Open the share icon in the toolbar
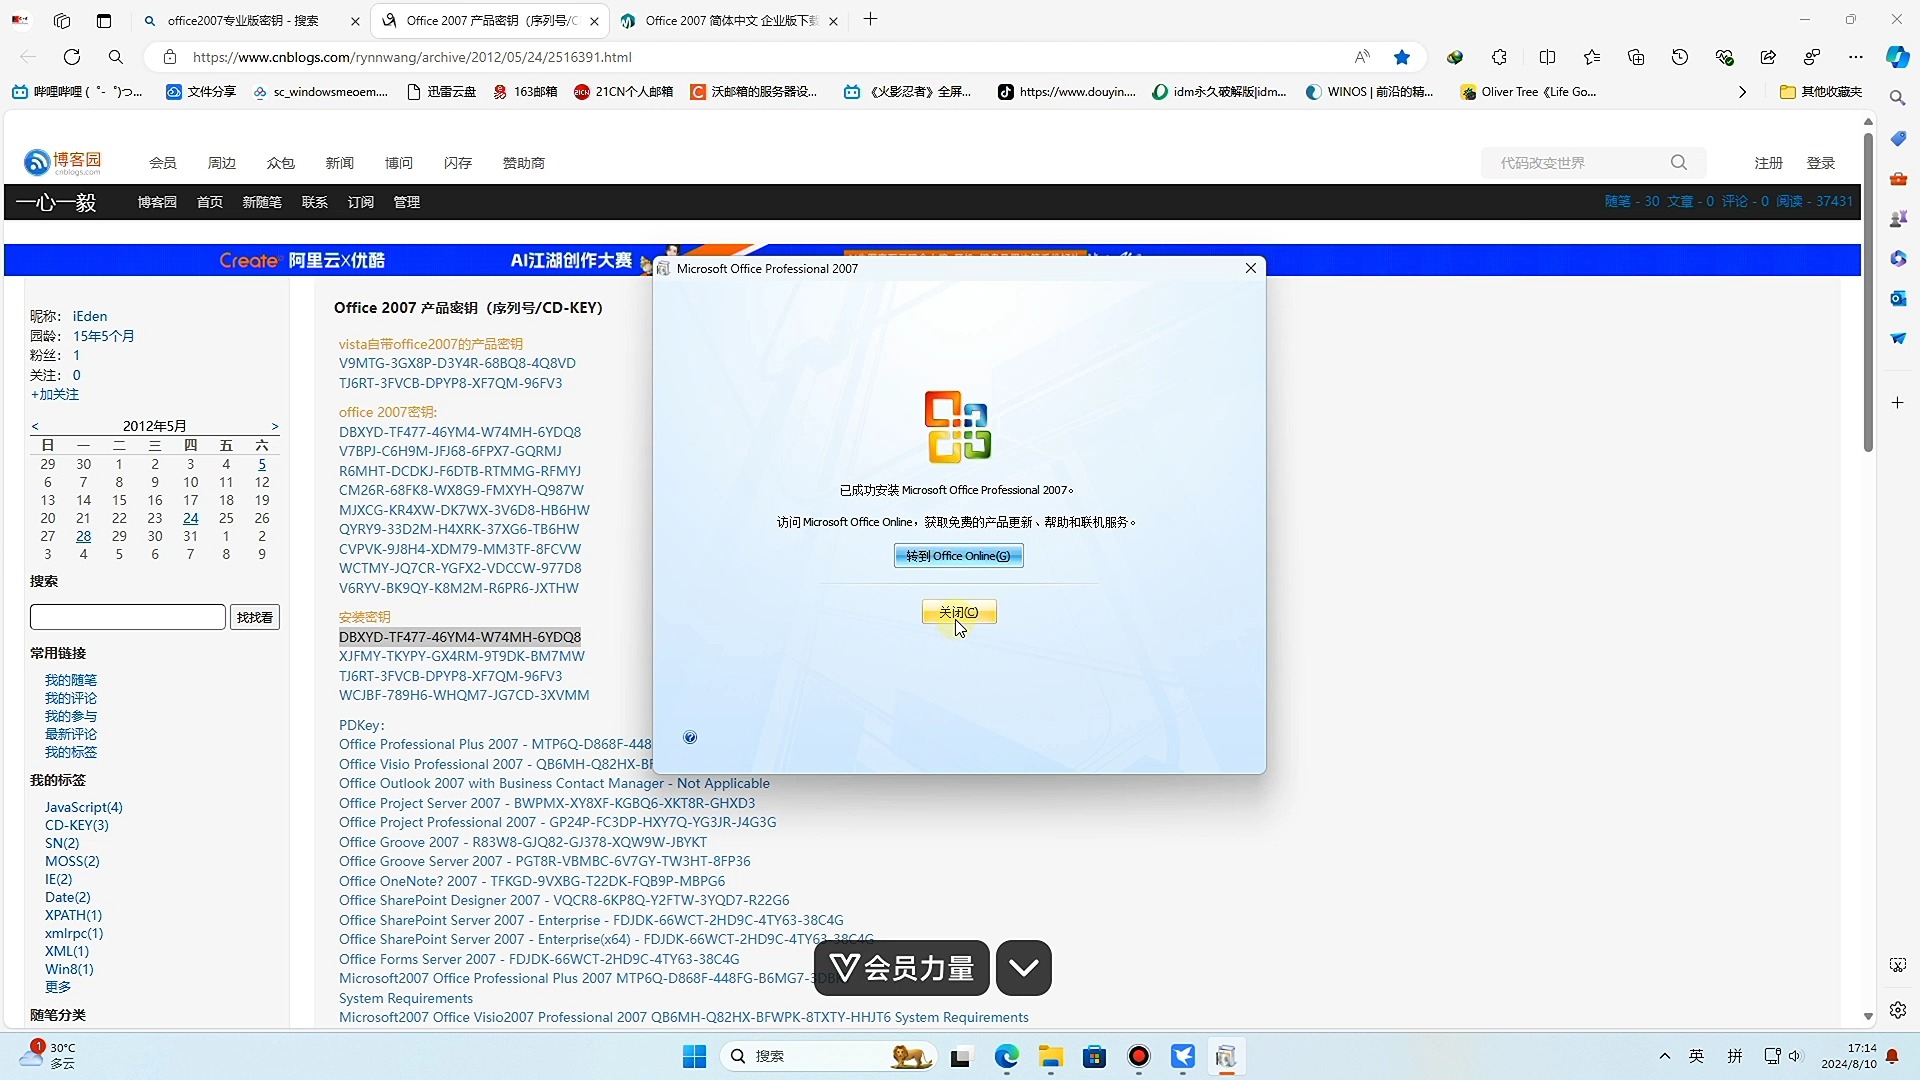This screenshot has width=1920, height=1080. coord(1768,57)
